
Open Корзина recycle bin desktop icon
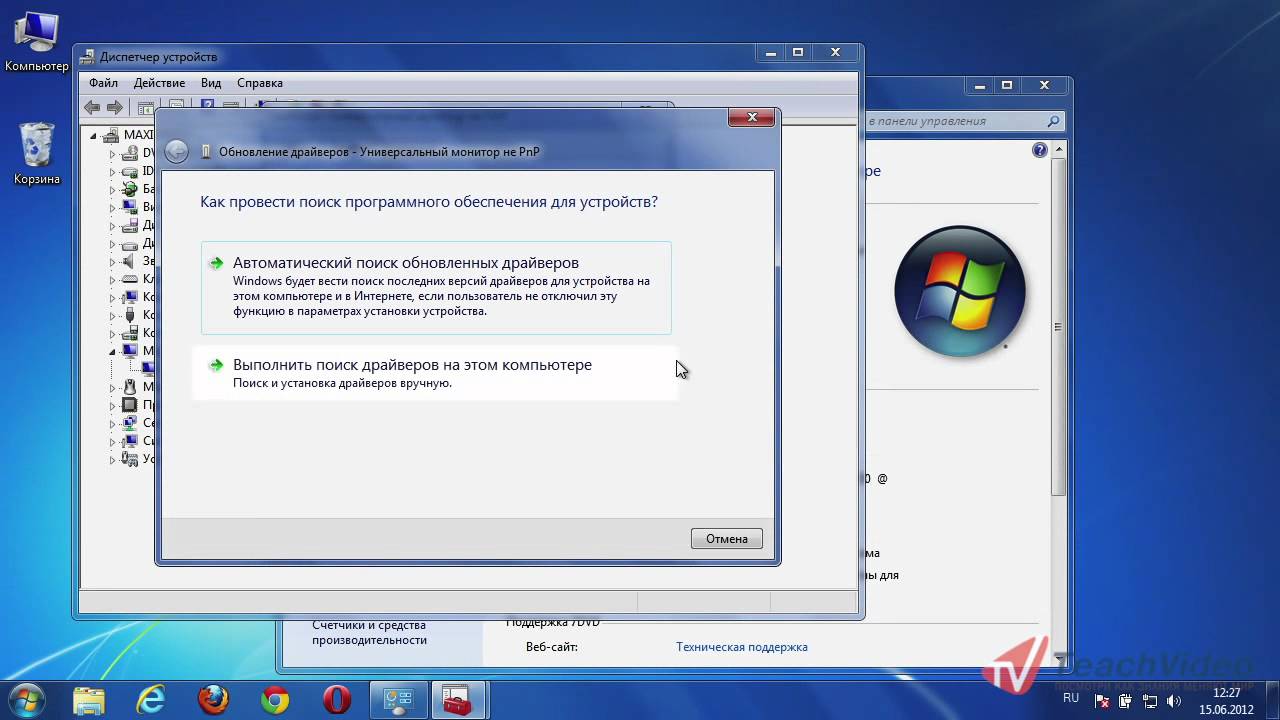[37, 154]
